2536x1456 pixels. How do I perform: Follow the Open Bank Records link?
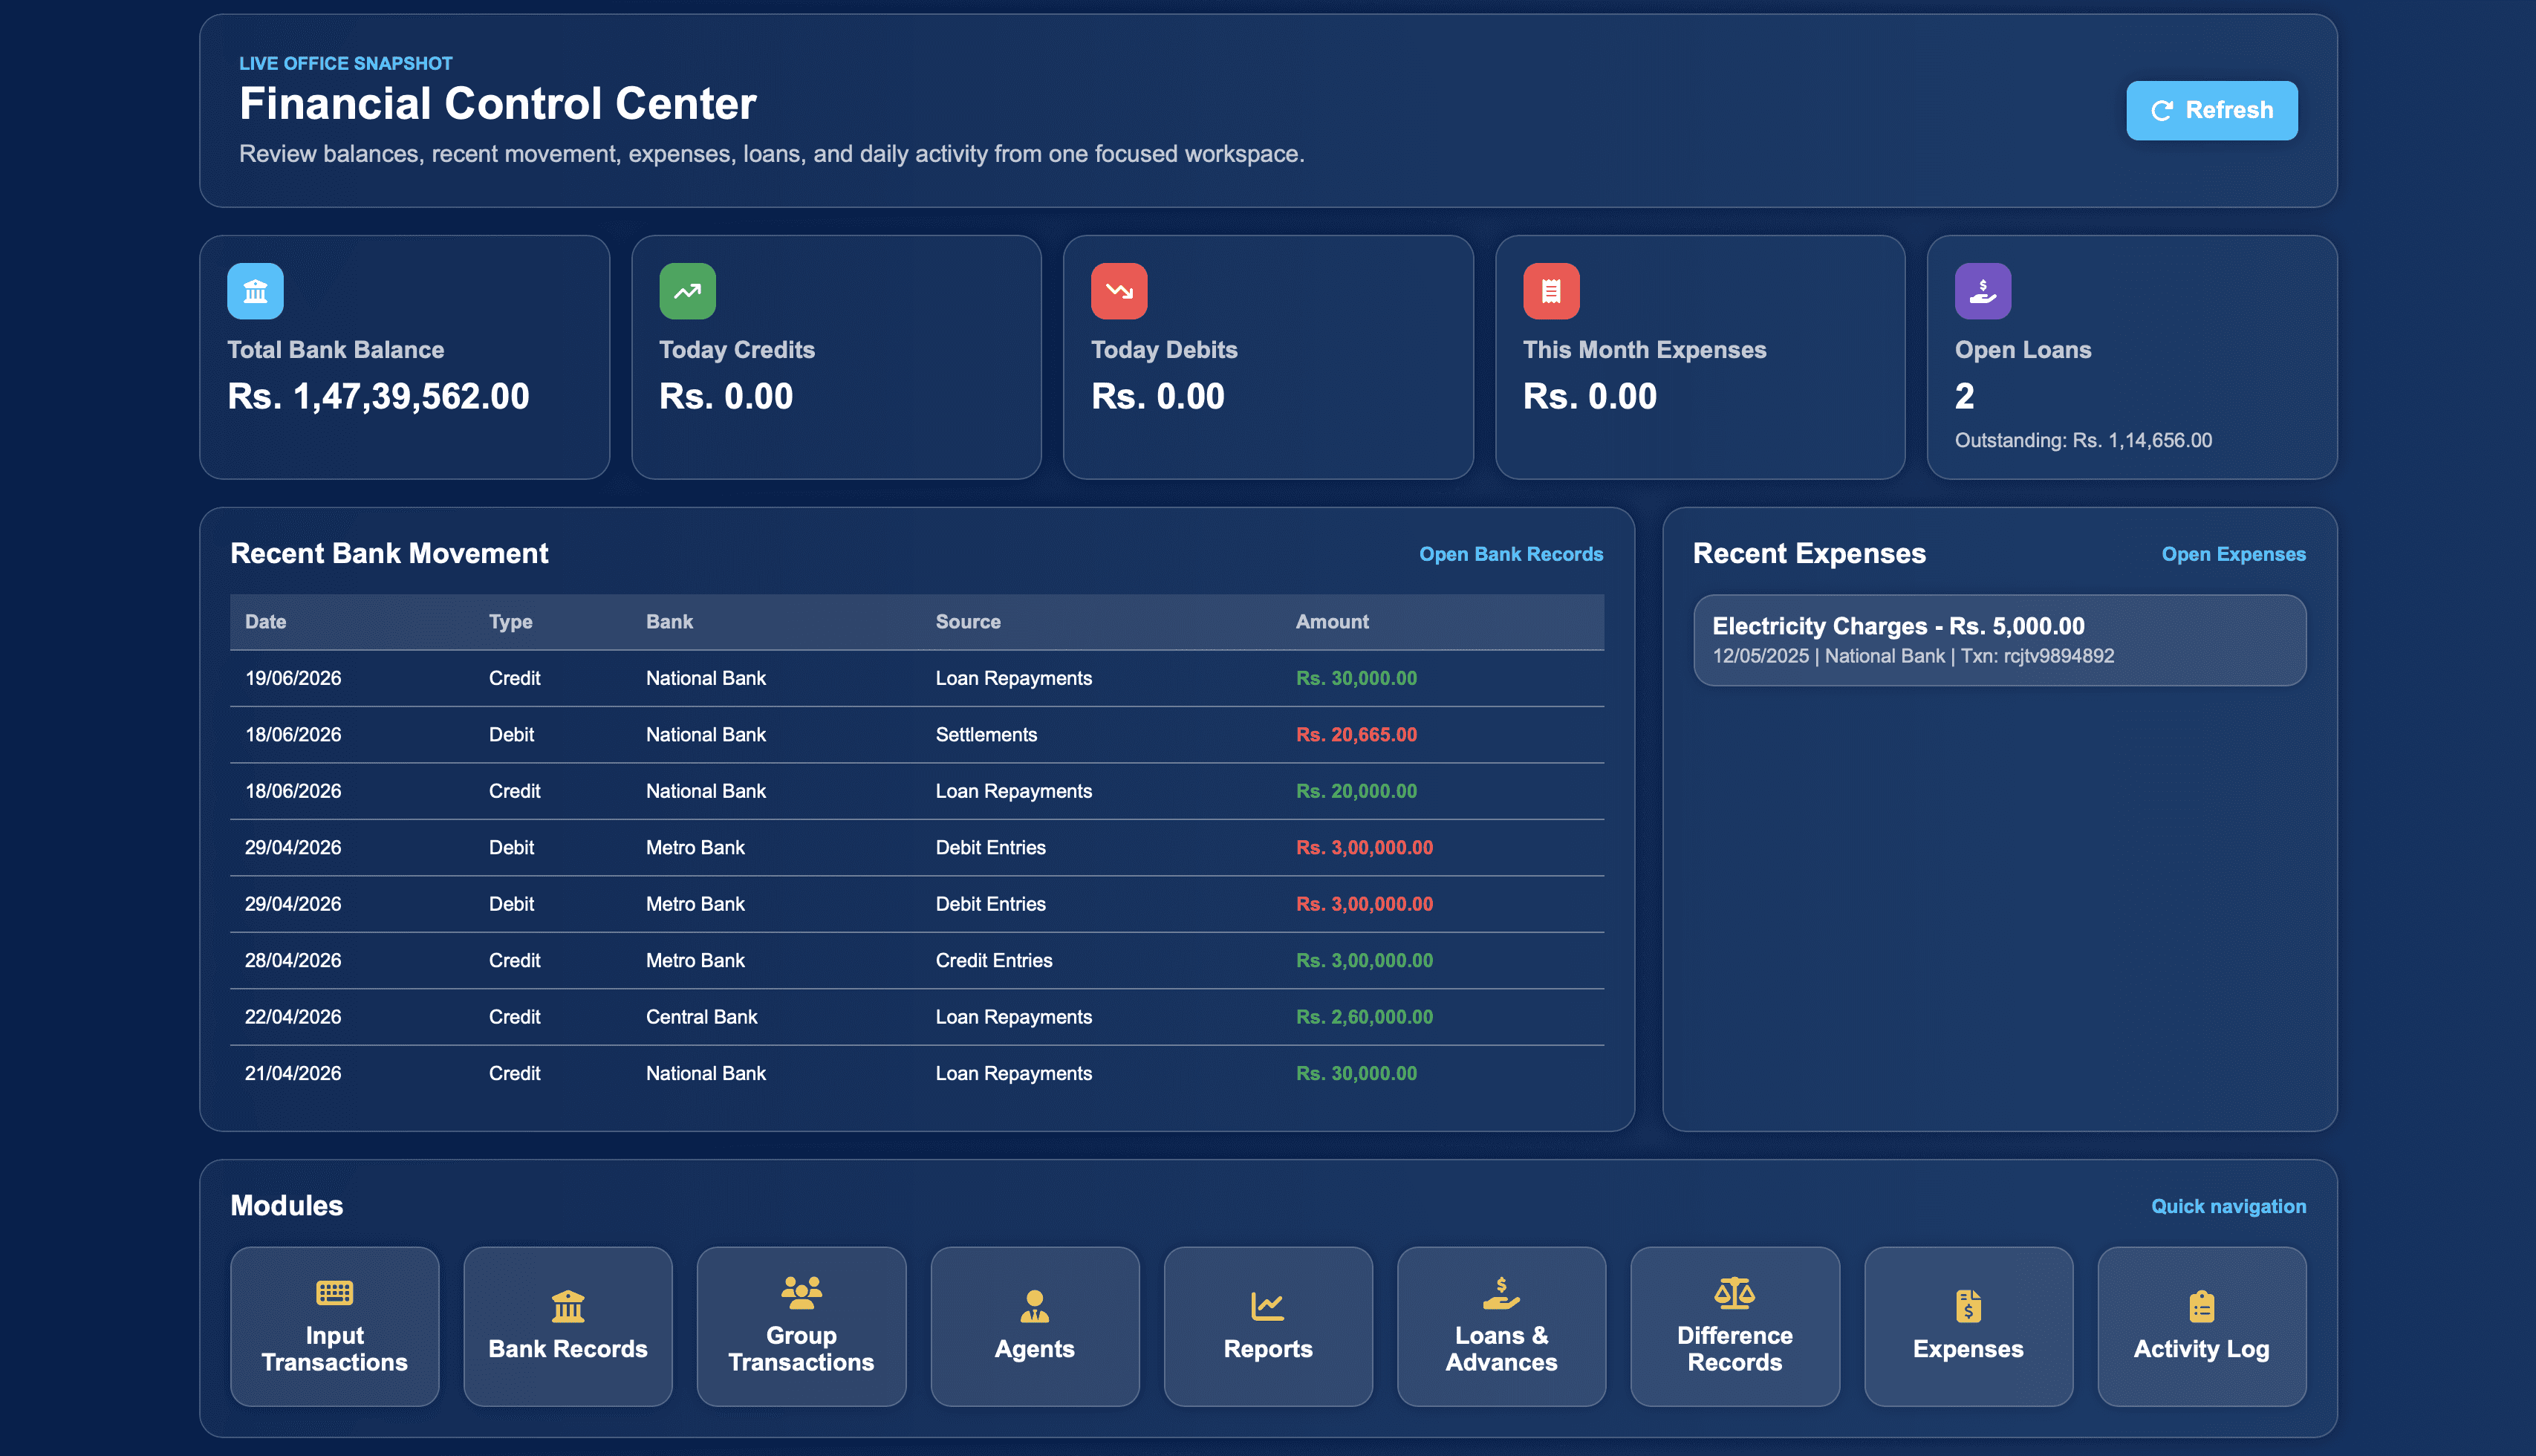pyautogui.click(x=1510, y=554)
